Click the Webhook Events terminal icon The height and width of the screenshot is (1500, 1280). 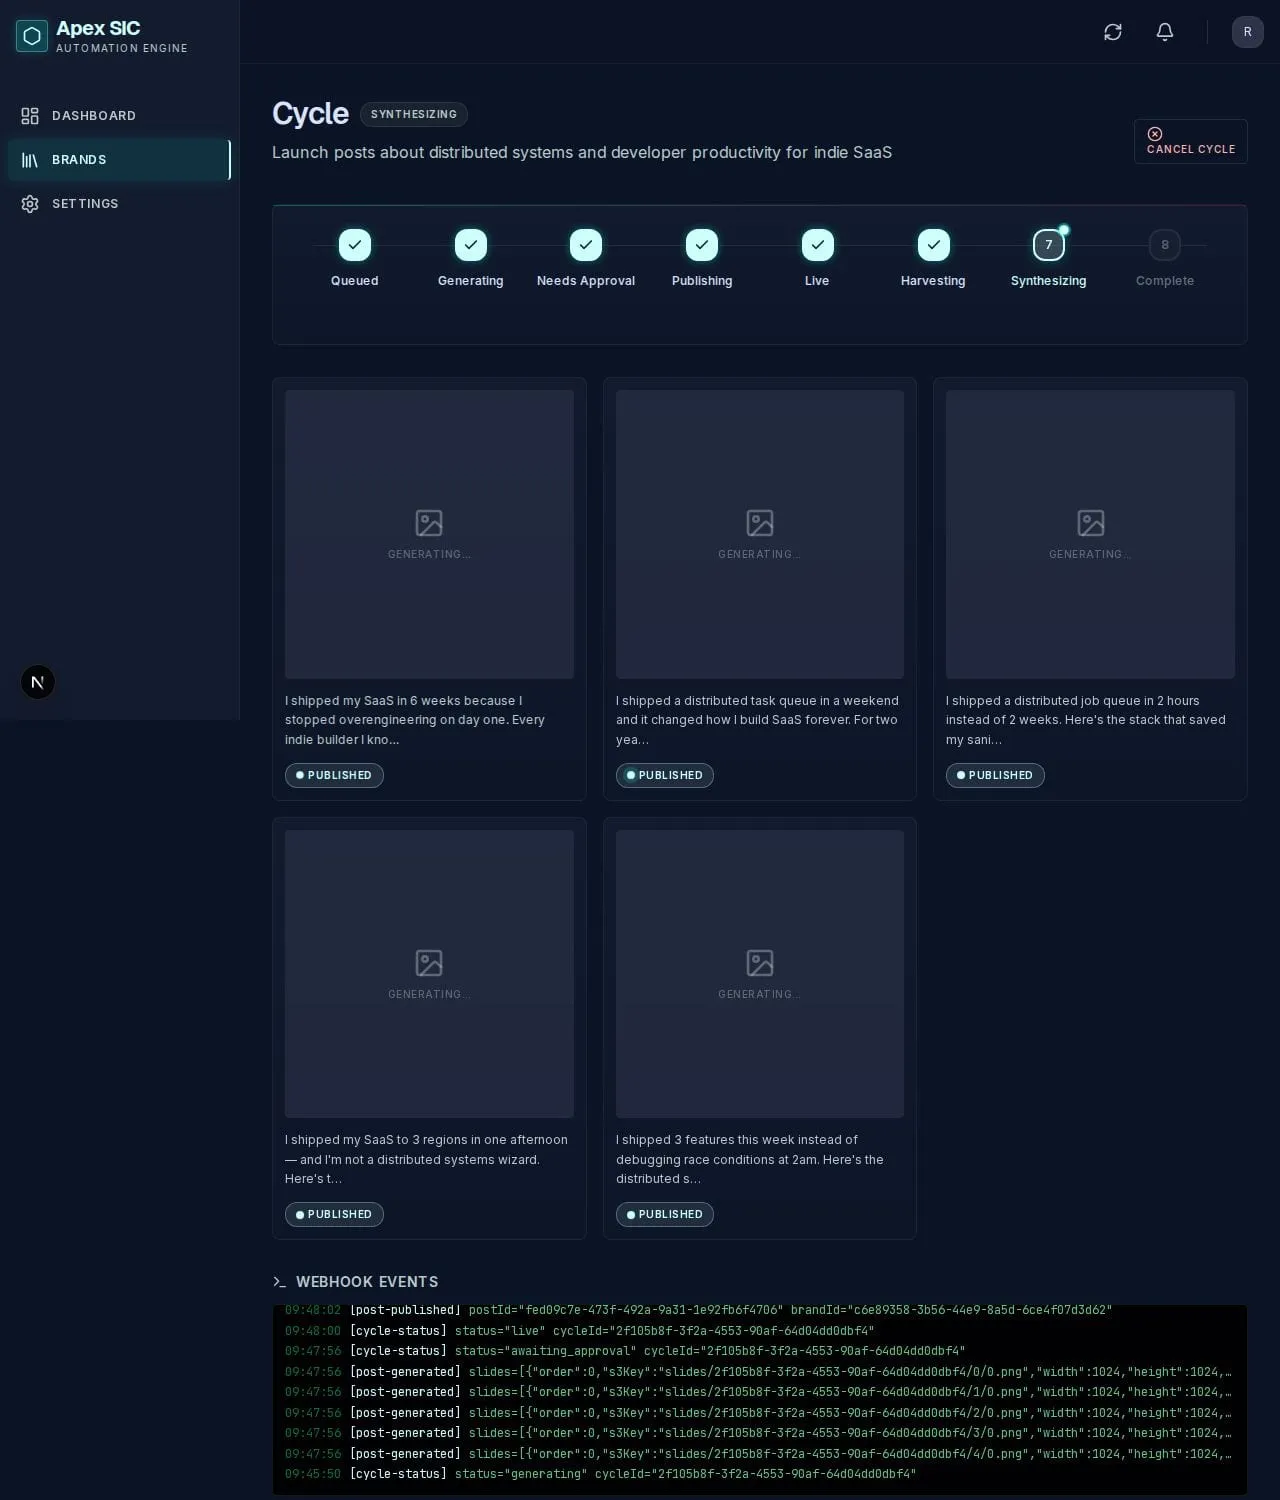[x=280, y=1282]
